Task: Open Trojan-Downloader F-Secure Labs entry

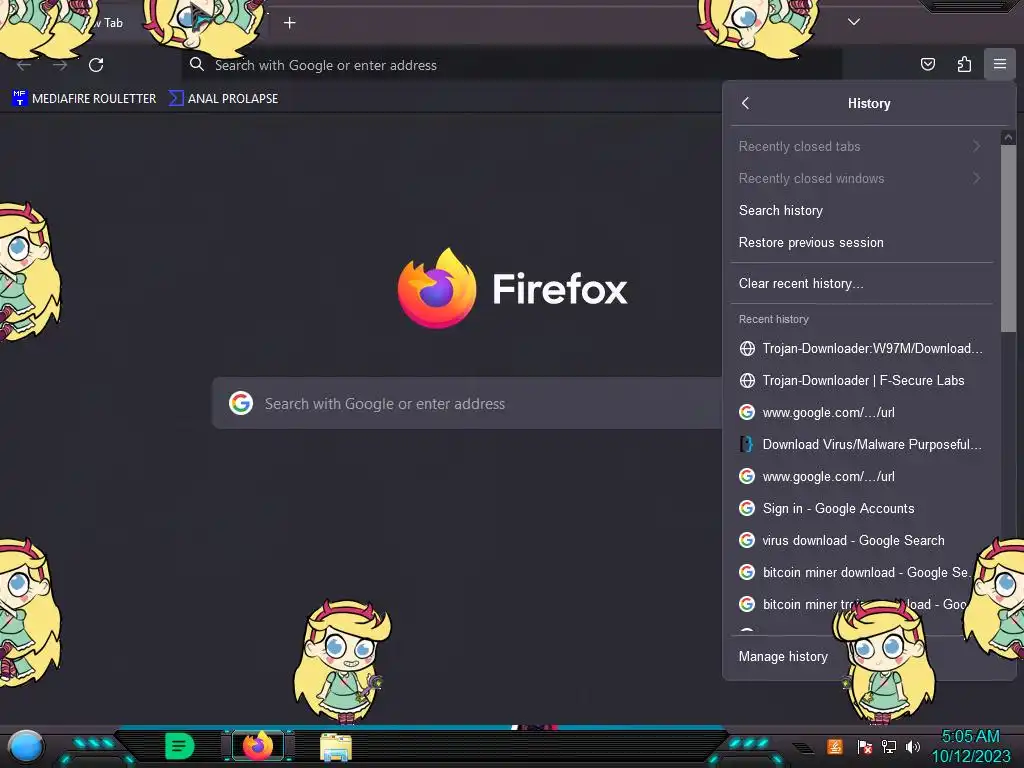Action: click(861, 380)
